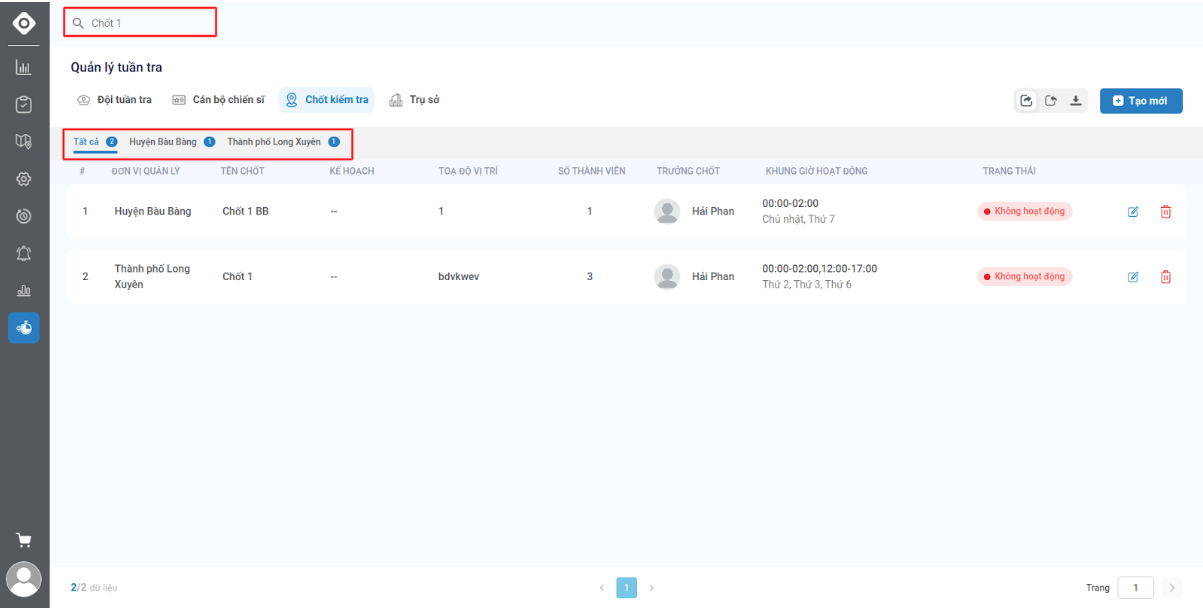Click the Thành phố Long Xuyên unit cell
1203x608 pixels.
[x=152, y=277]
